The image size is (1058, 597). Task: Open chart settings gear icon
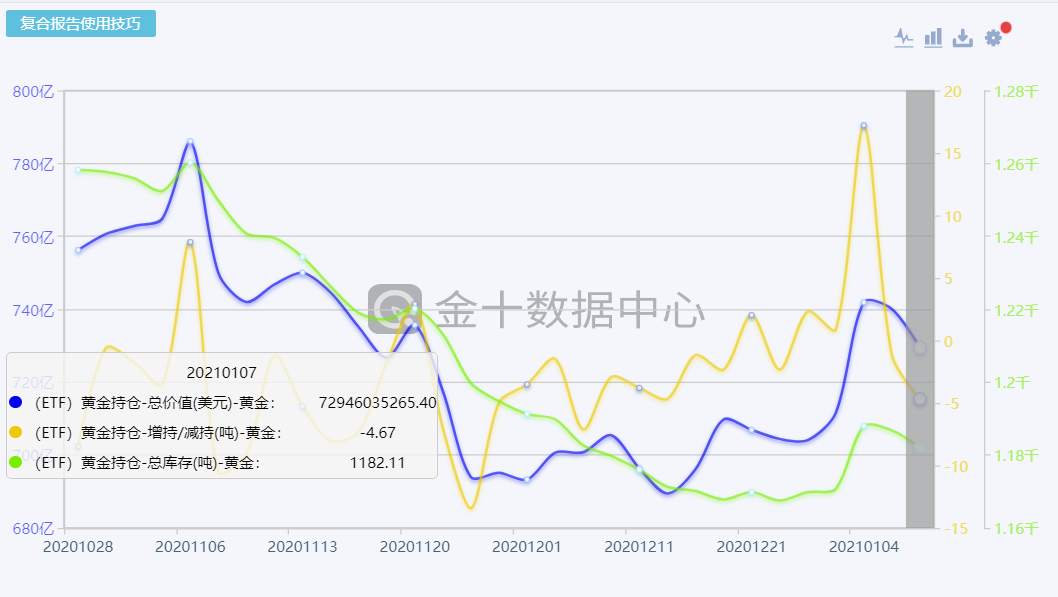993,38
